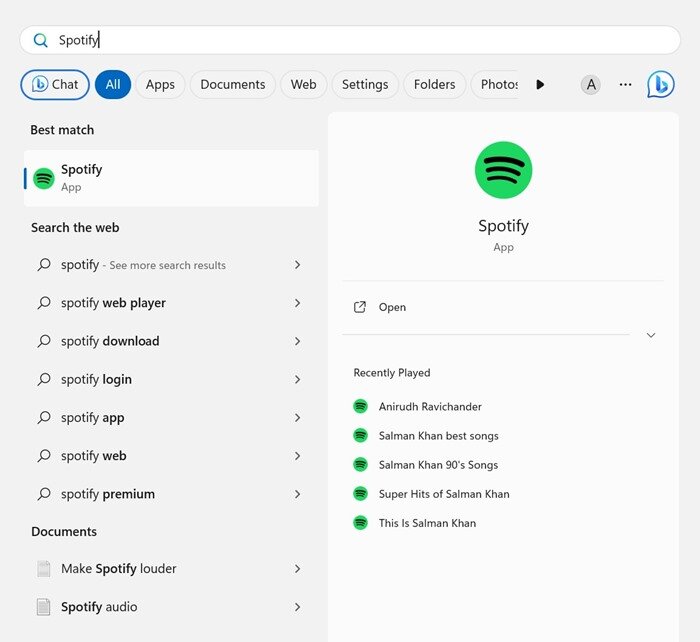Open the three-dot more options menu

(625, 84)
